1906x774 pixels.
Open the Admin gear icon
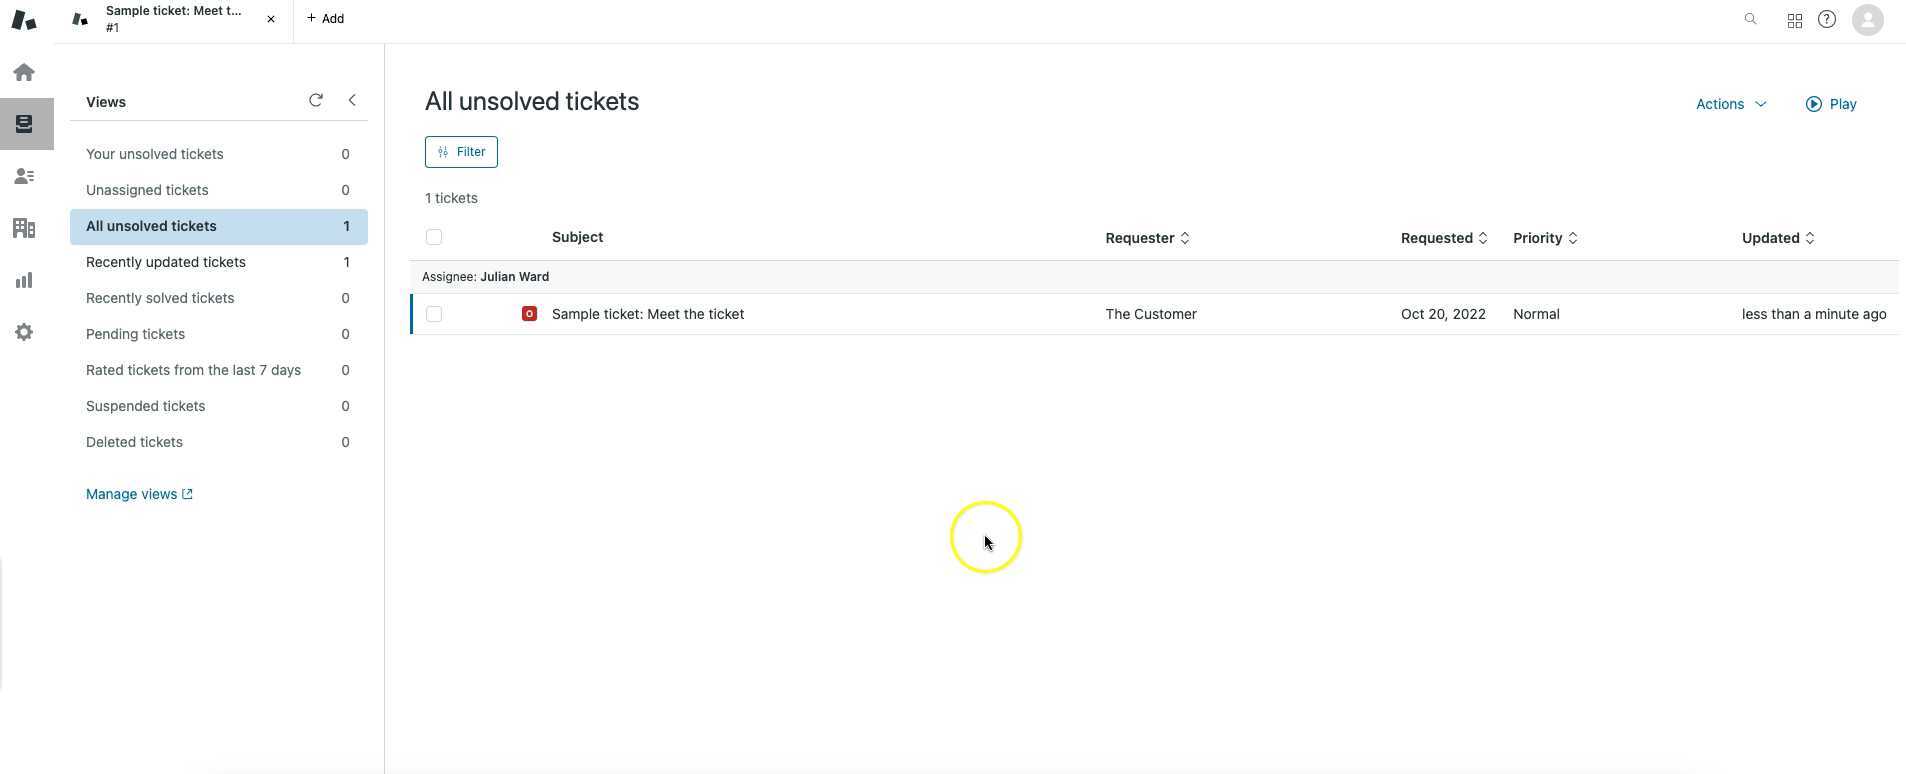pyautogui.click(x=24, y=332)
